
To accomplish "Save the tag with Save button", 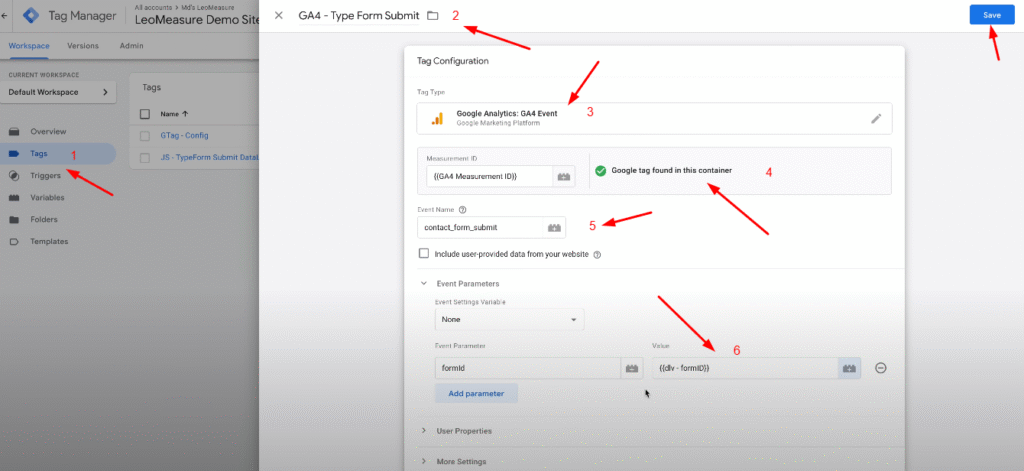I will coord(992,15).
